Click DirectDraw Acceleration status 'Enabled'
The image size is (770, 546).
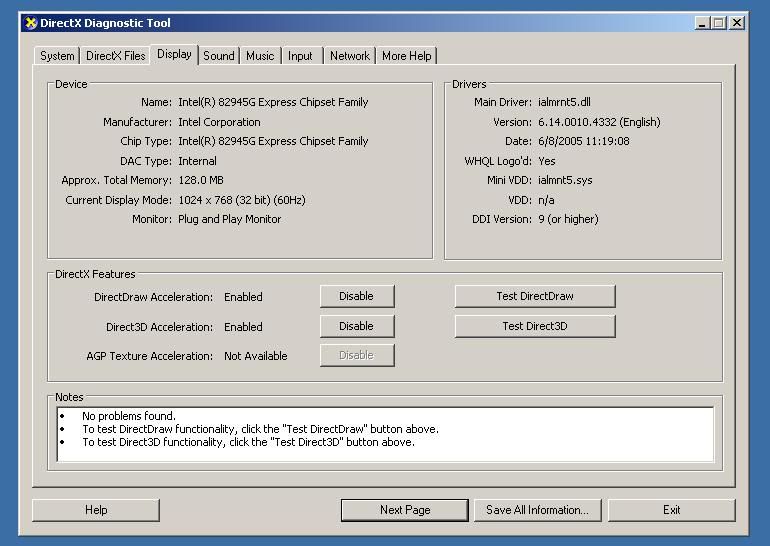[x=243, y=297]
